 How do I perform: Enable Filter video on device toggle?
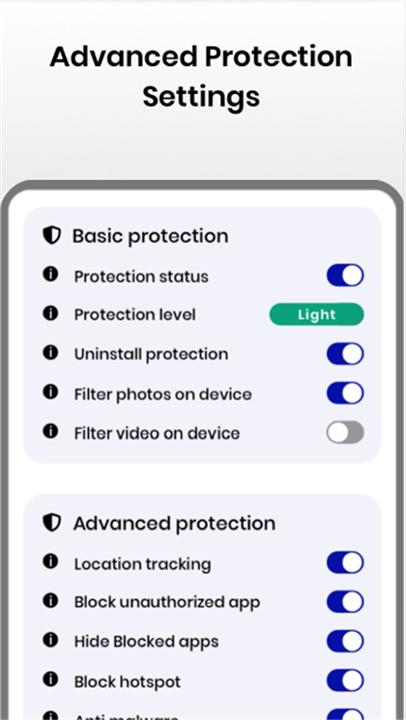345,433
